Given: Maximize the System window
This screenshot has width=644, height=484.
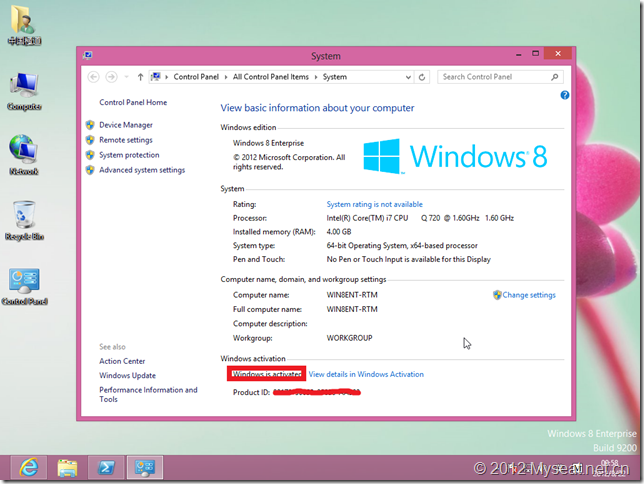Looking at the screenshot, I should [535, 53].
